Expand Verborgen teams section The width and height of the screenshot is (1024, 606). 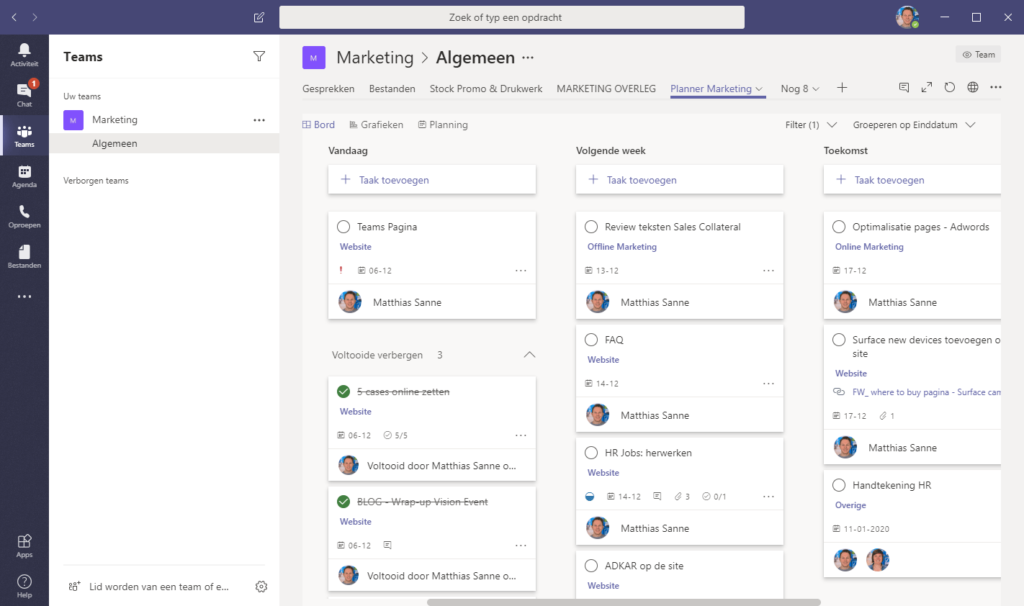(96, 180)
